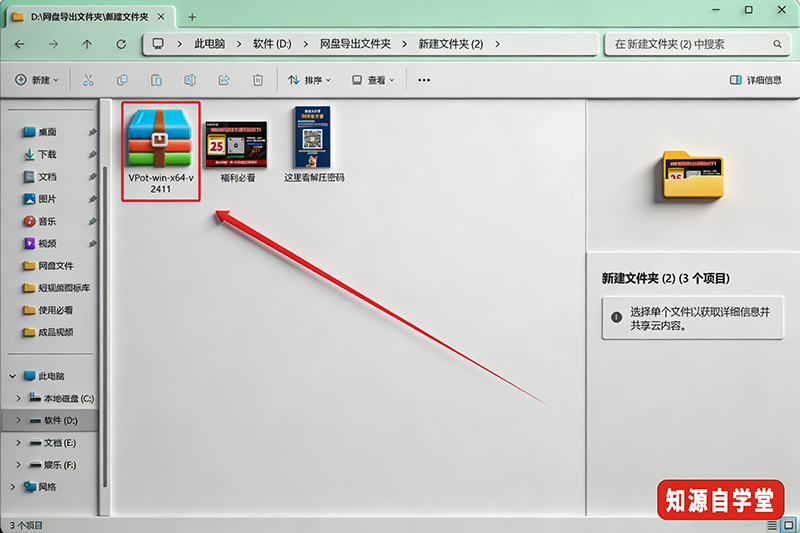Click the forward navigation arrow

[54, 44]
